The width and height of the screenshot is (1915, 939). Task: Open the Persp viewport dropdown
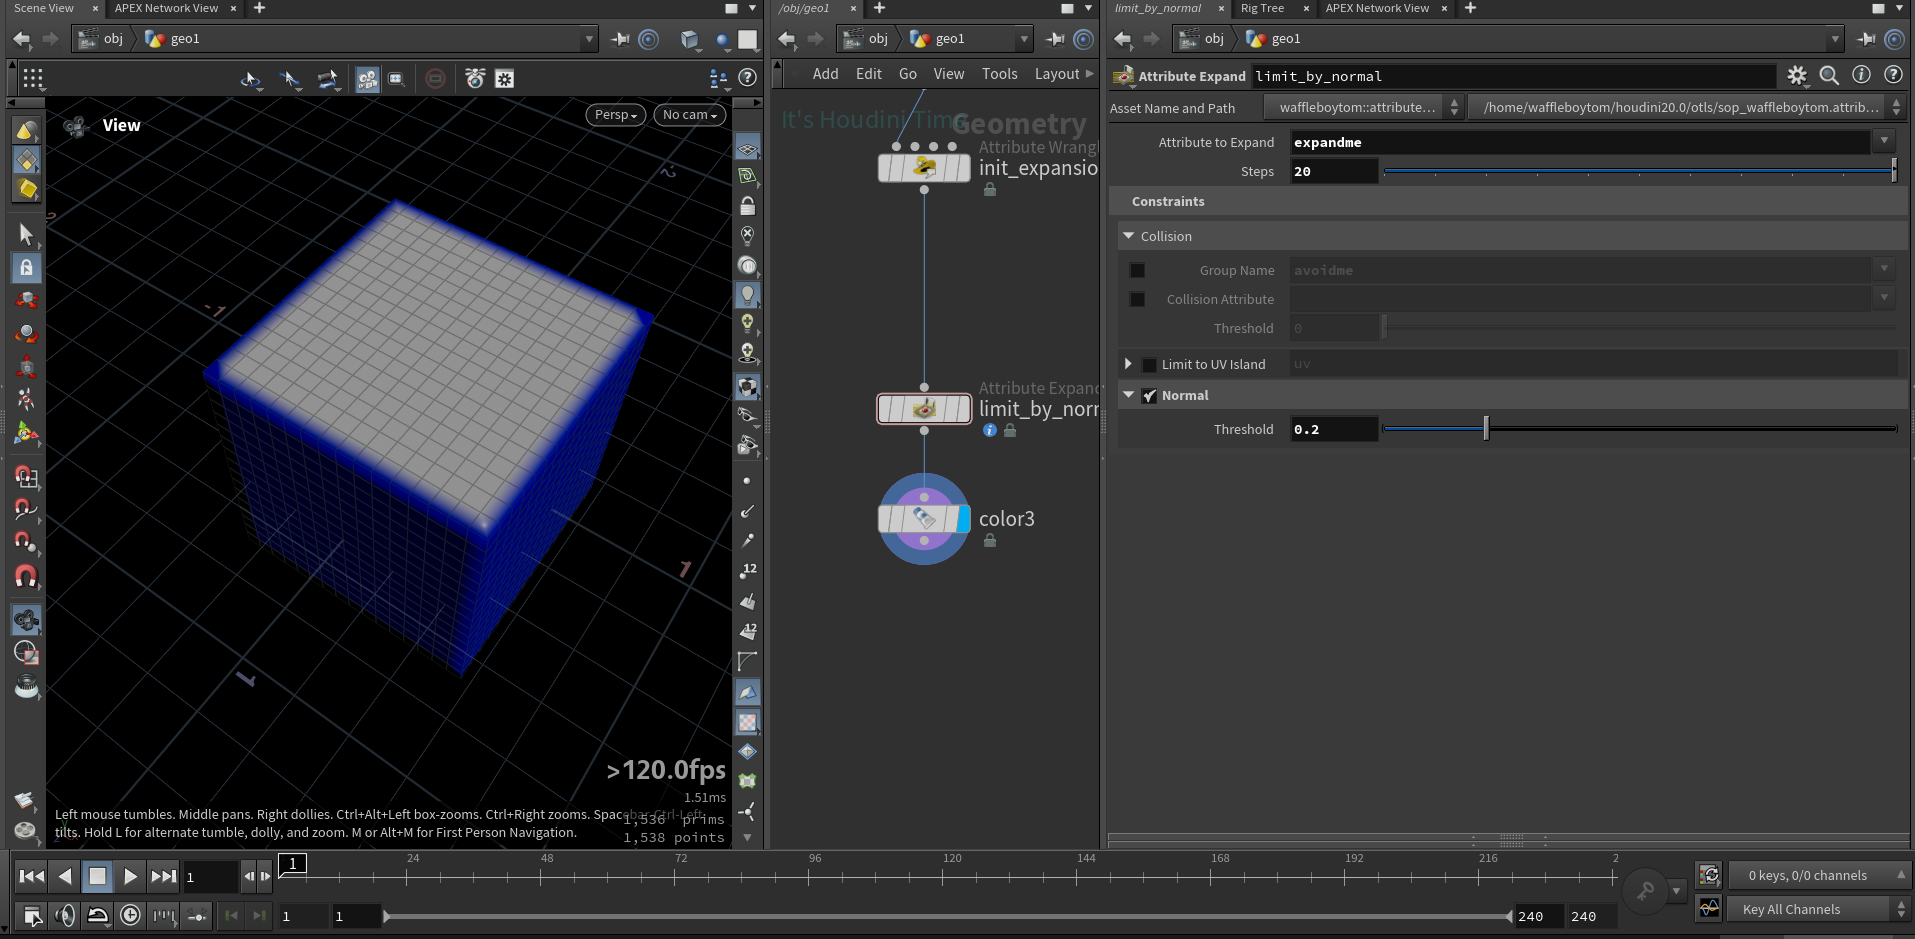tap(615, 115)
